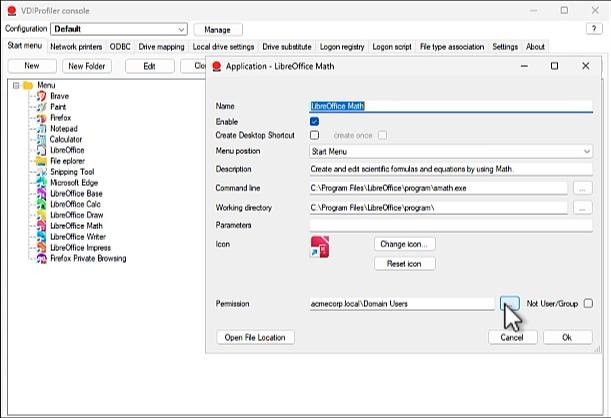Click the Manage button

coord(217,30)
